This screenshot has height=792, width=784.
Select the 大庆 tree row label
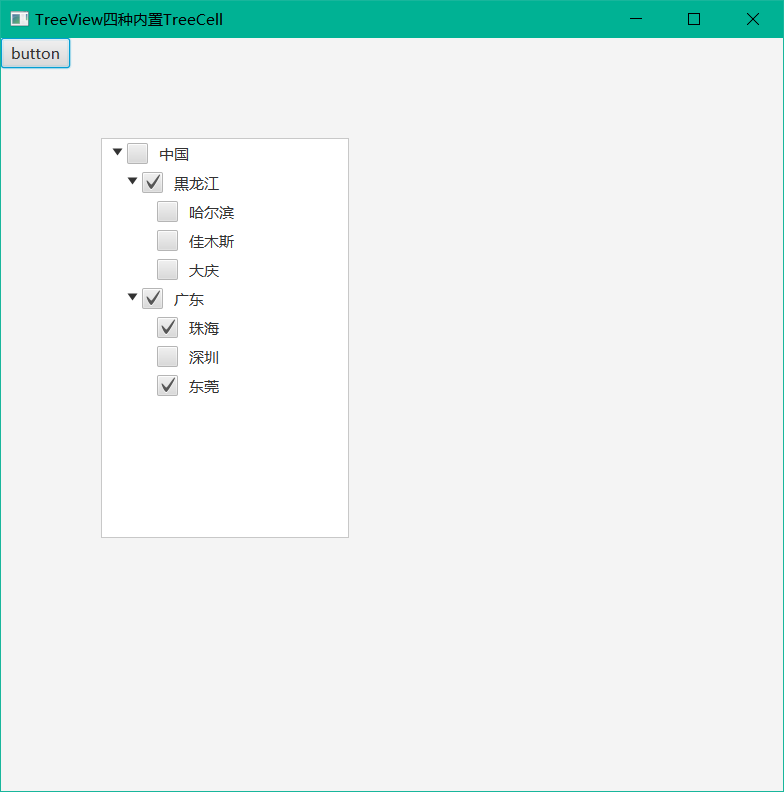(204, 271)
